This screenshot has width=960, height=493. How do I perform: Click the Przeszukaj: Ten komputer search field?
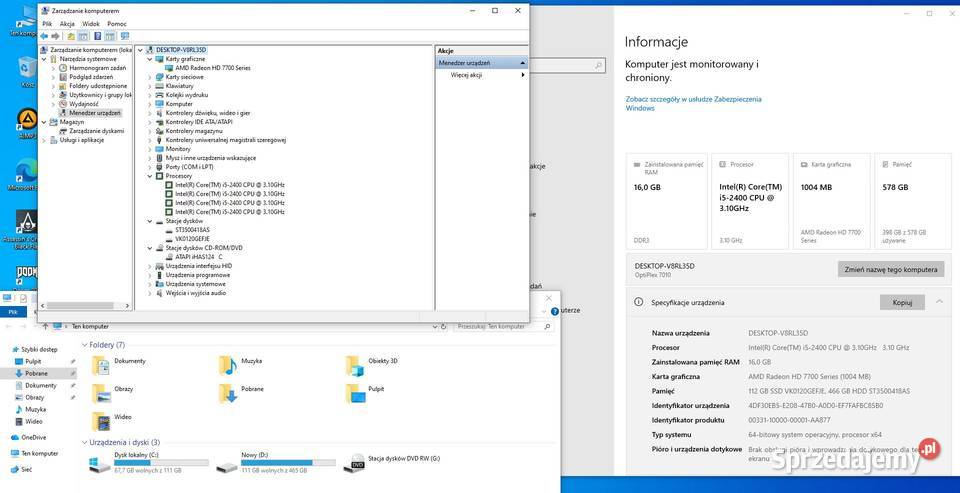click(495, 326)
